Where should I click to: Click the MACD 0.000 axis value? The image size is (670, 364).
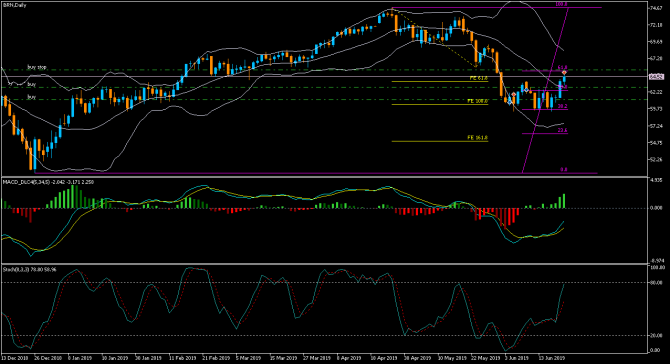click(657, 208)
